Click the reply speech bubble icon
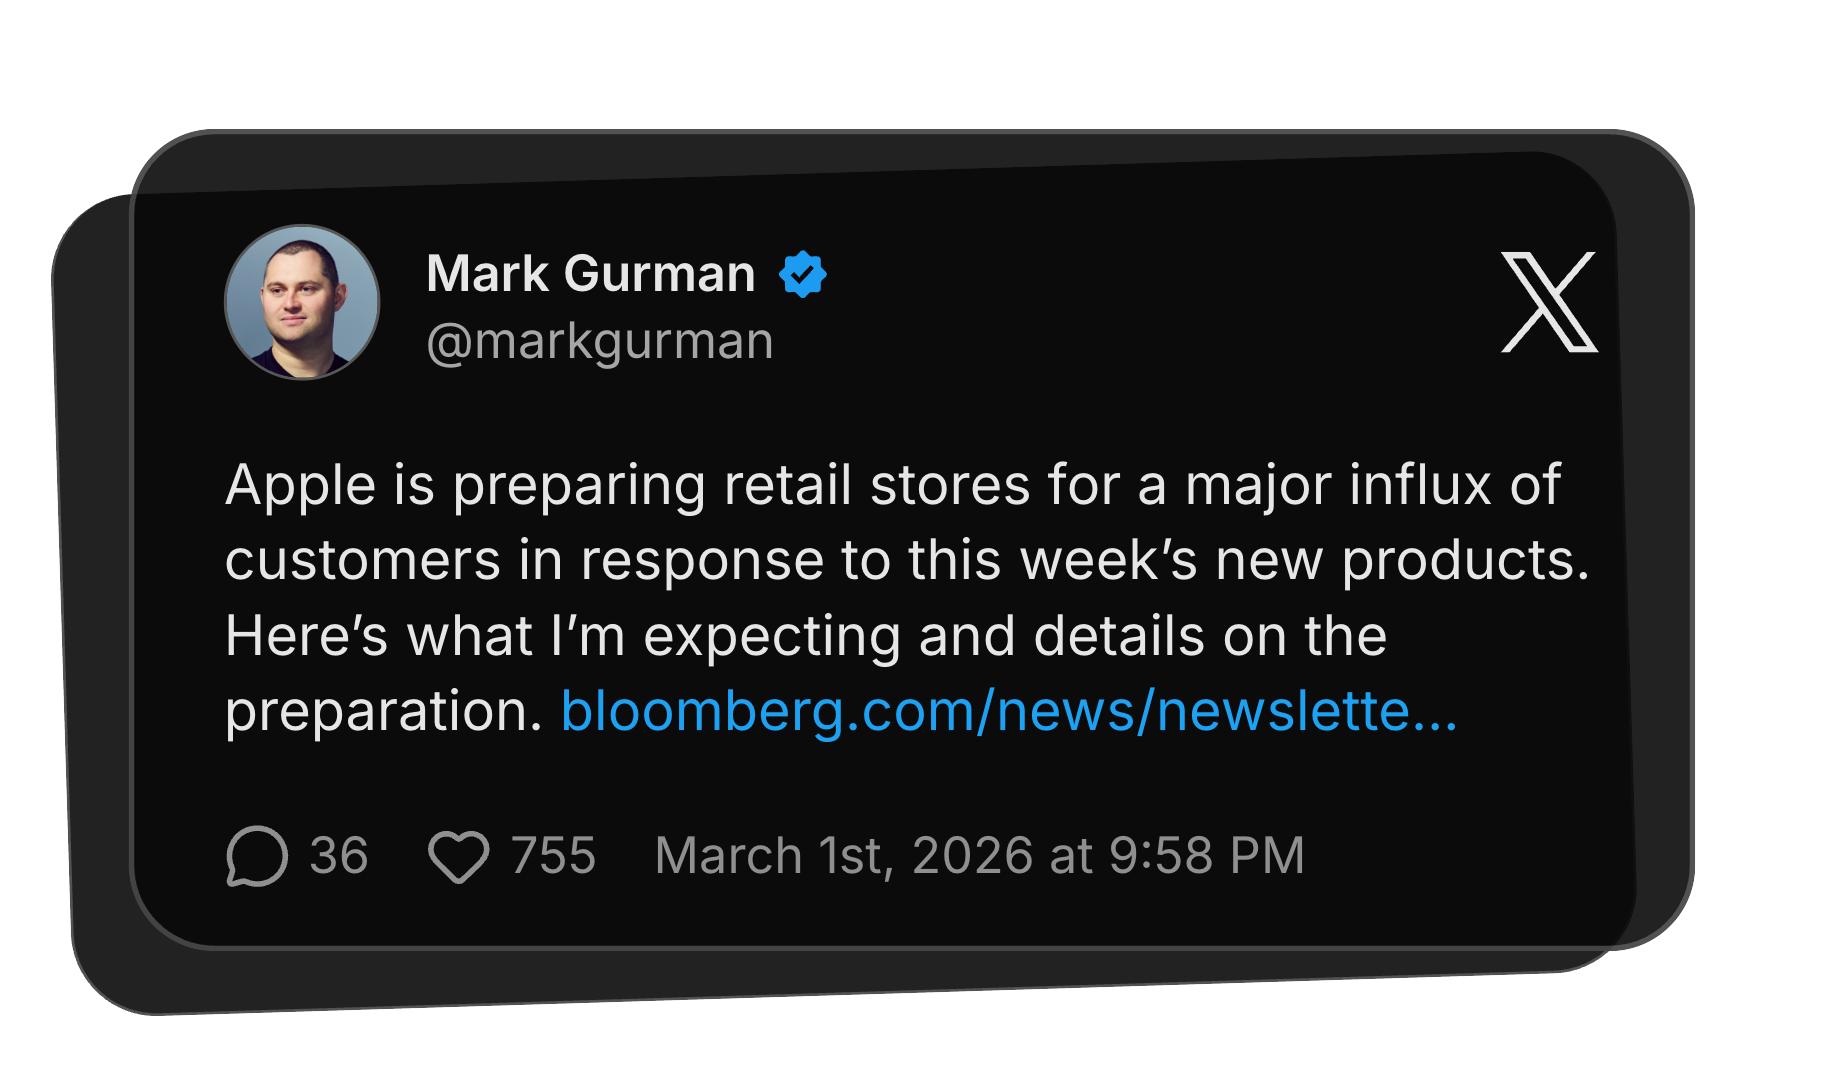Image resolution: width=1824 pixels, height=1080 pixels. 257,856
